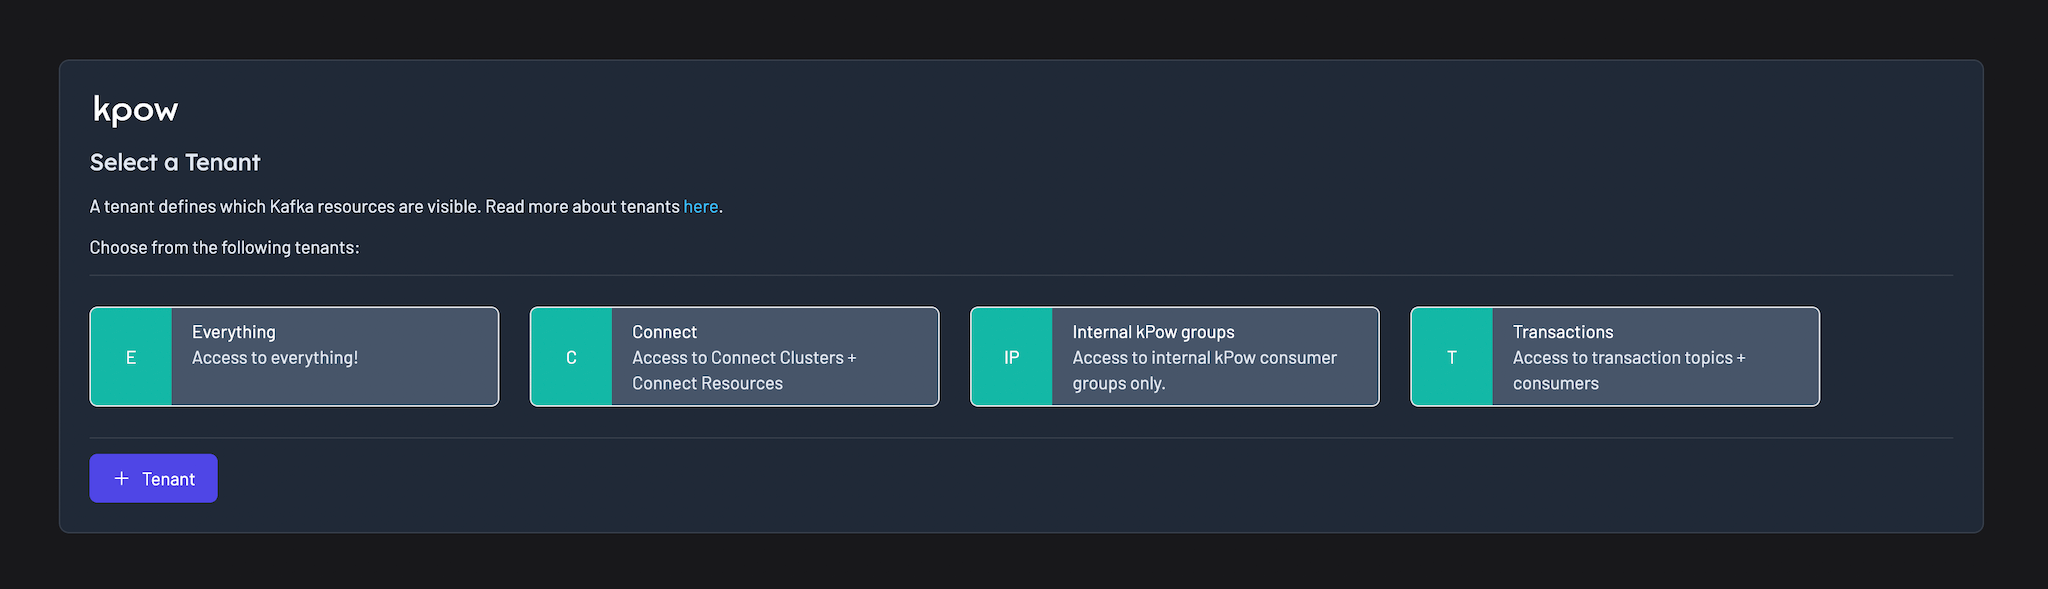Open the tenants documentation 'here' link
This screenshot has height=589, width=2048.
pyautogui.click(x=701, y=207)
